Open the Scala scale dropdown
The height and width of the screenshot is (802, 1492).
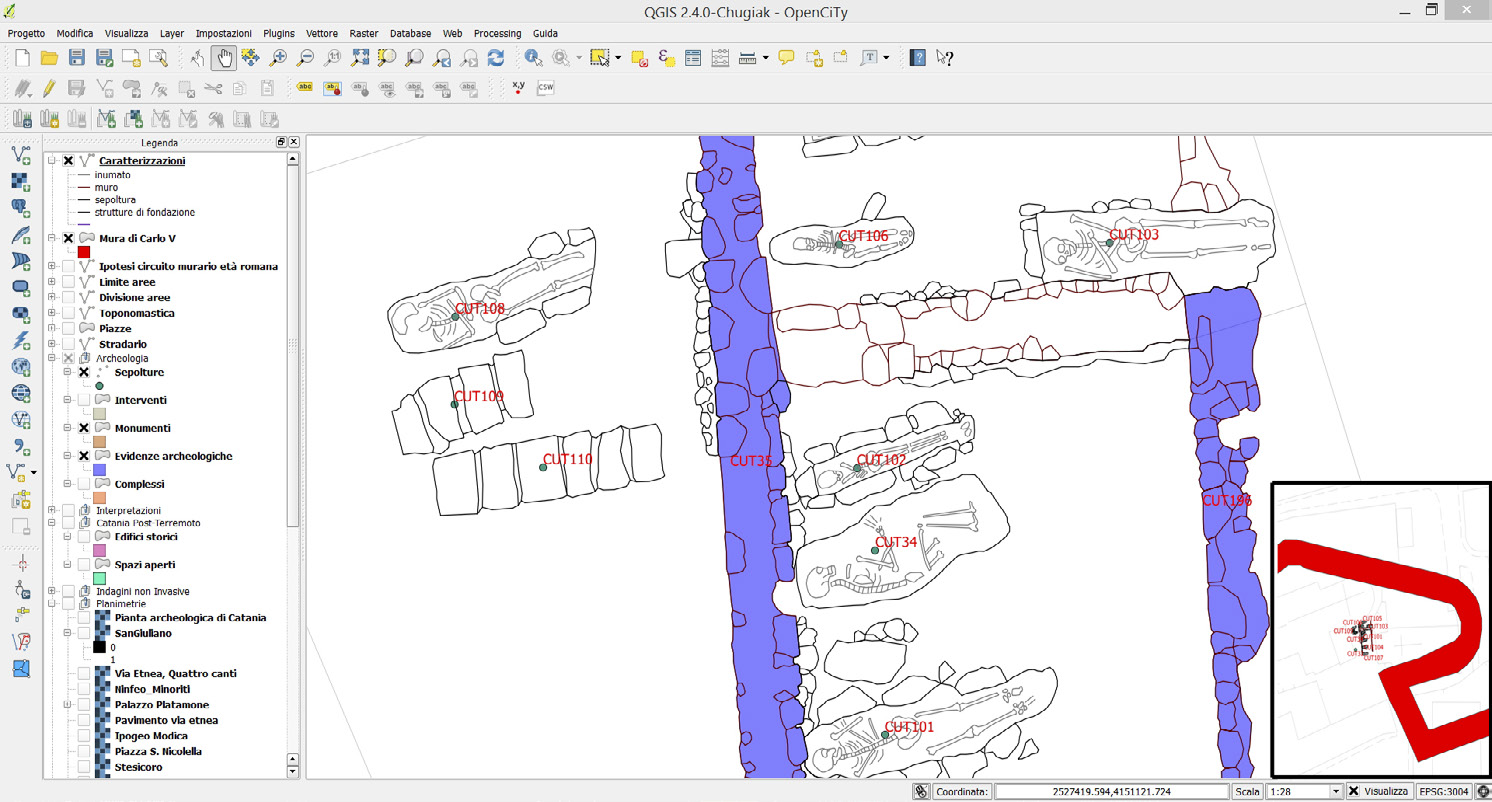1335,791
